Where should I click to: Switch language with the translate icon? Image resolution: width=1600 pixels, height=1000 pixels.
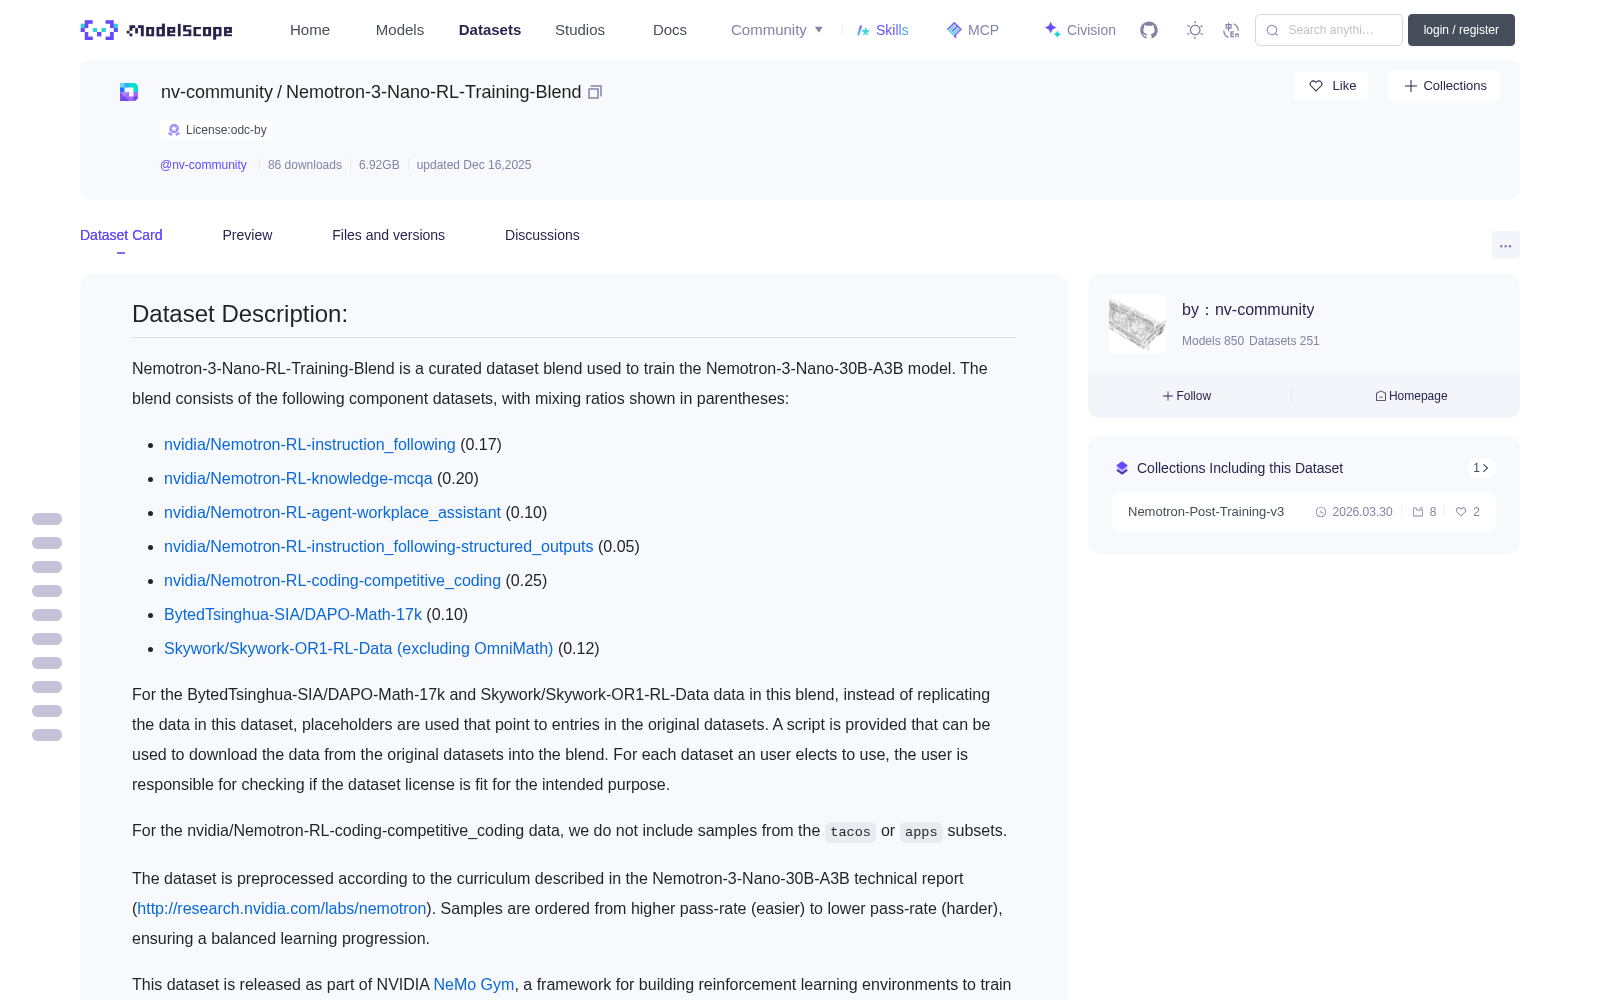pos(1232,30)
